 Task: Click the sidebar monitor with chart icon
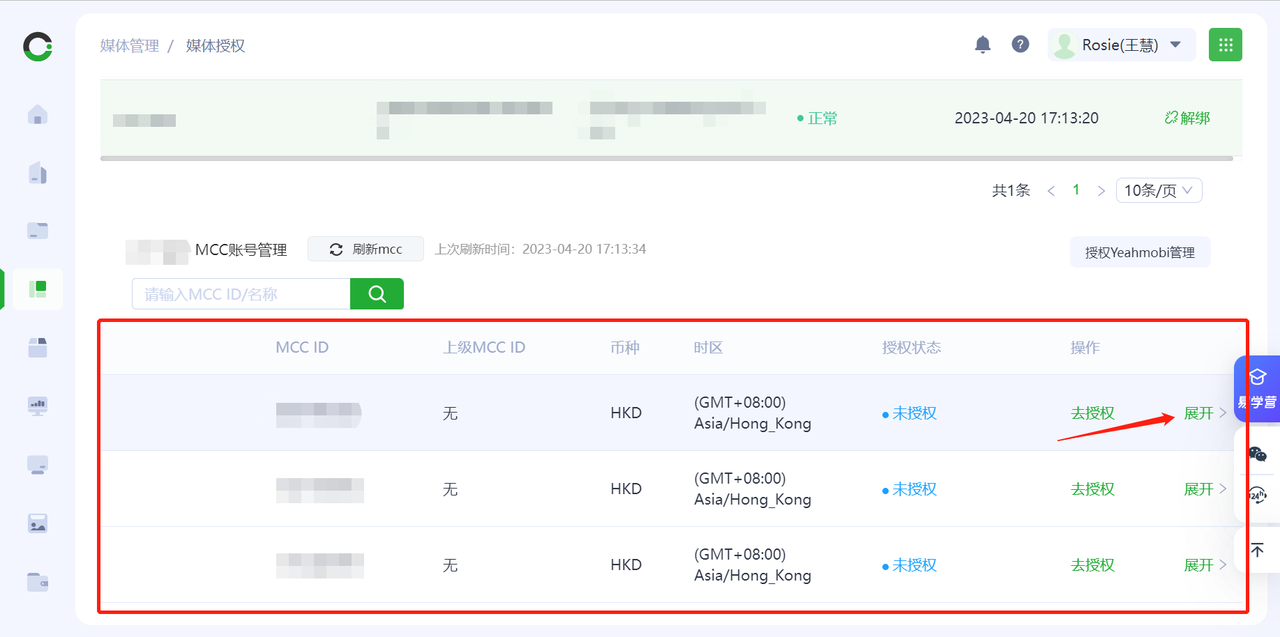pos(38,406)
